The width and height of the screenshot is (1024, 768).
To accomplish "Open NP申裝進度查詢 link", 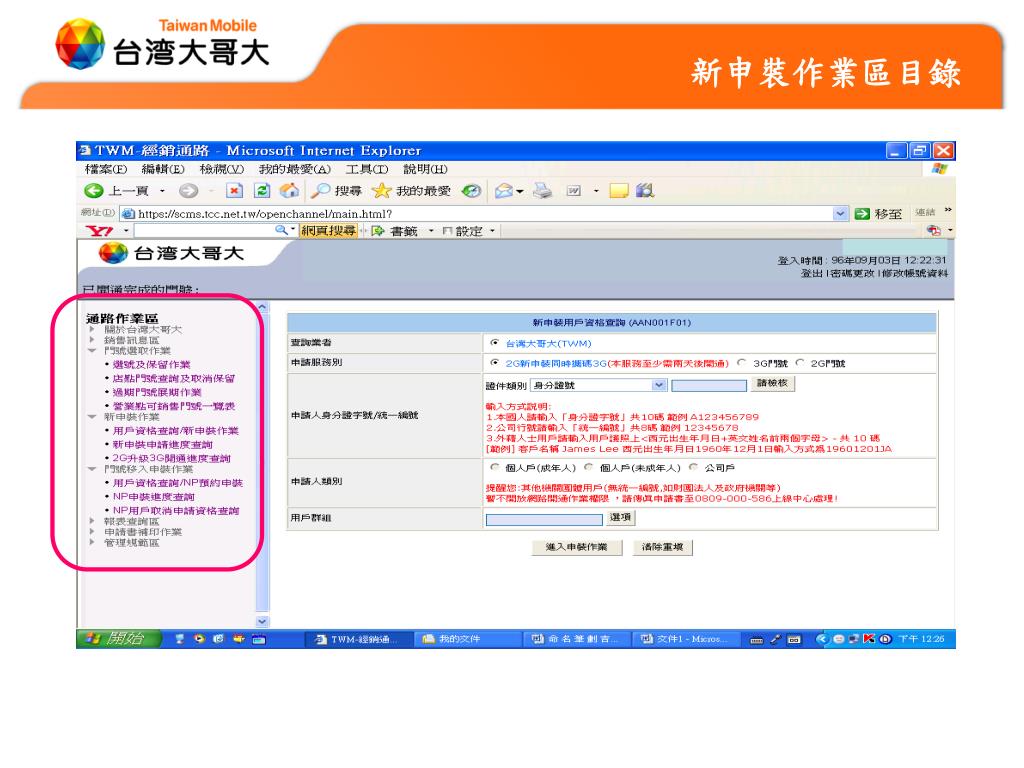I will click(153, 497).
